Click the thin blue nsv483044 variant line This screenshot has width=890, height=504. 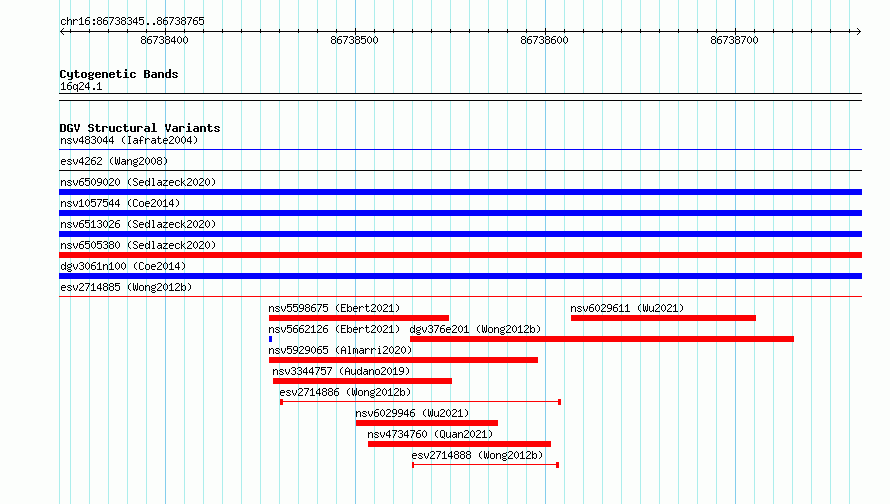point(460,150)
